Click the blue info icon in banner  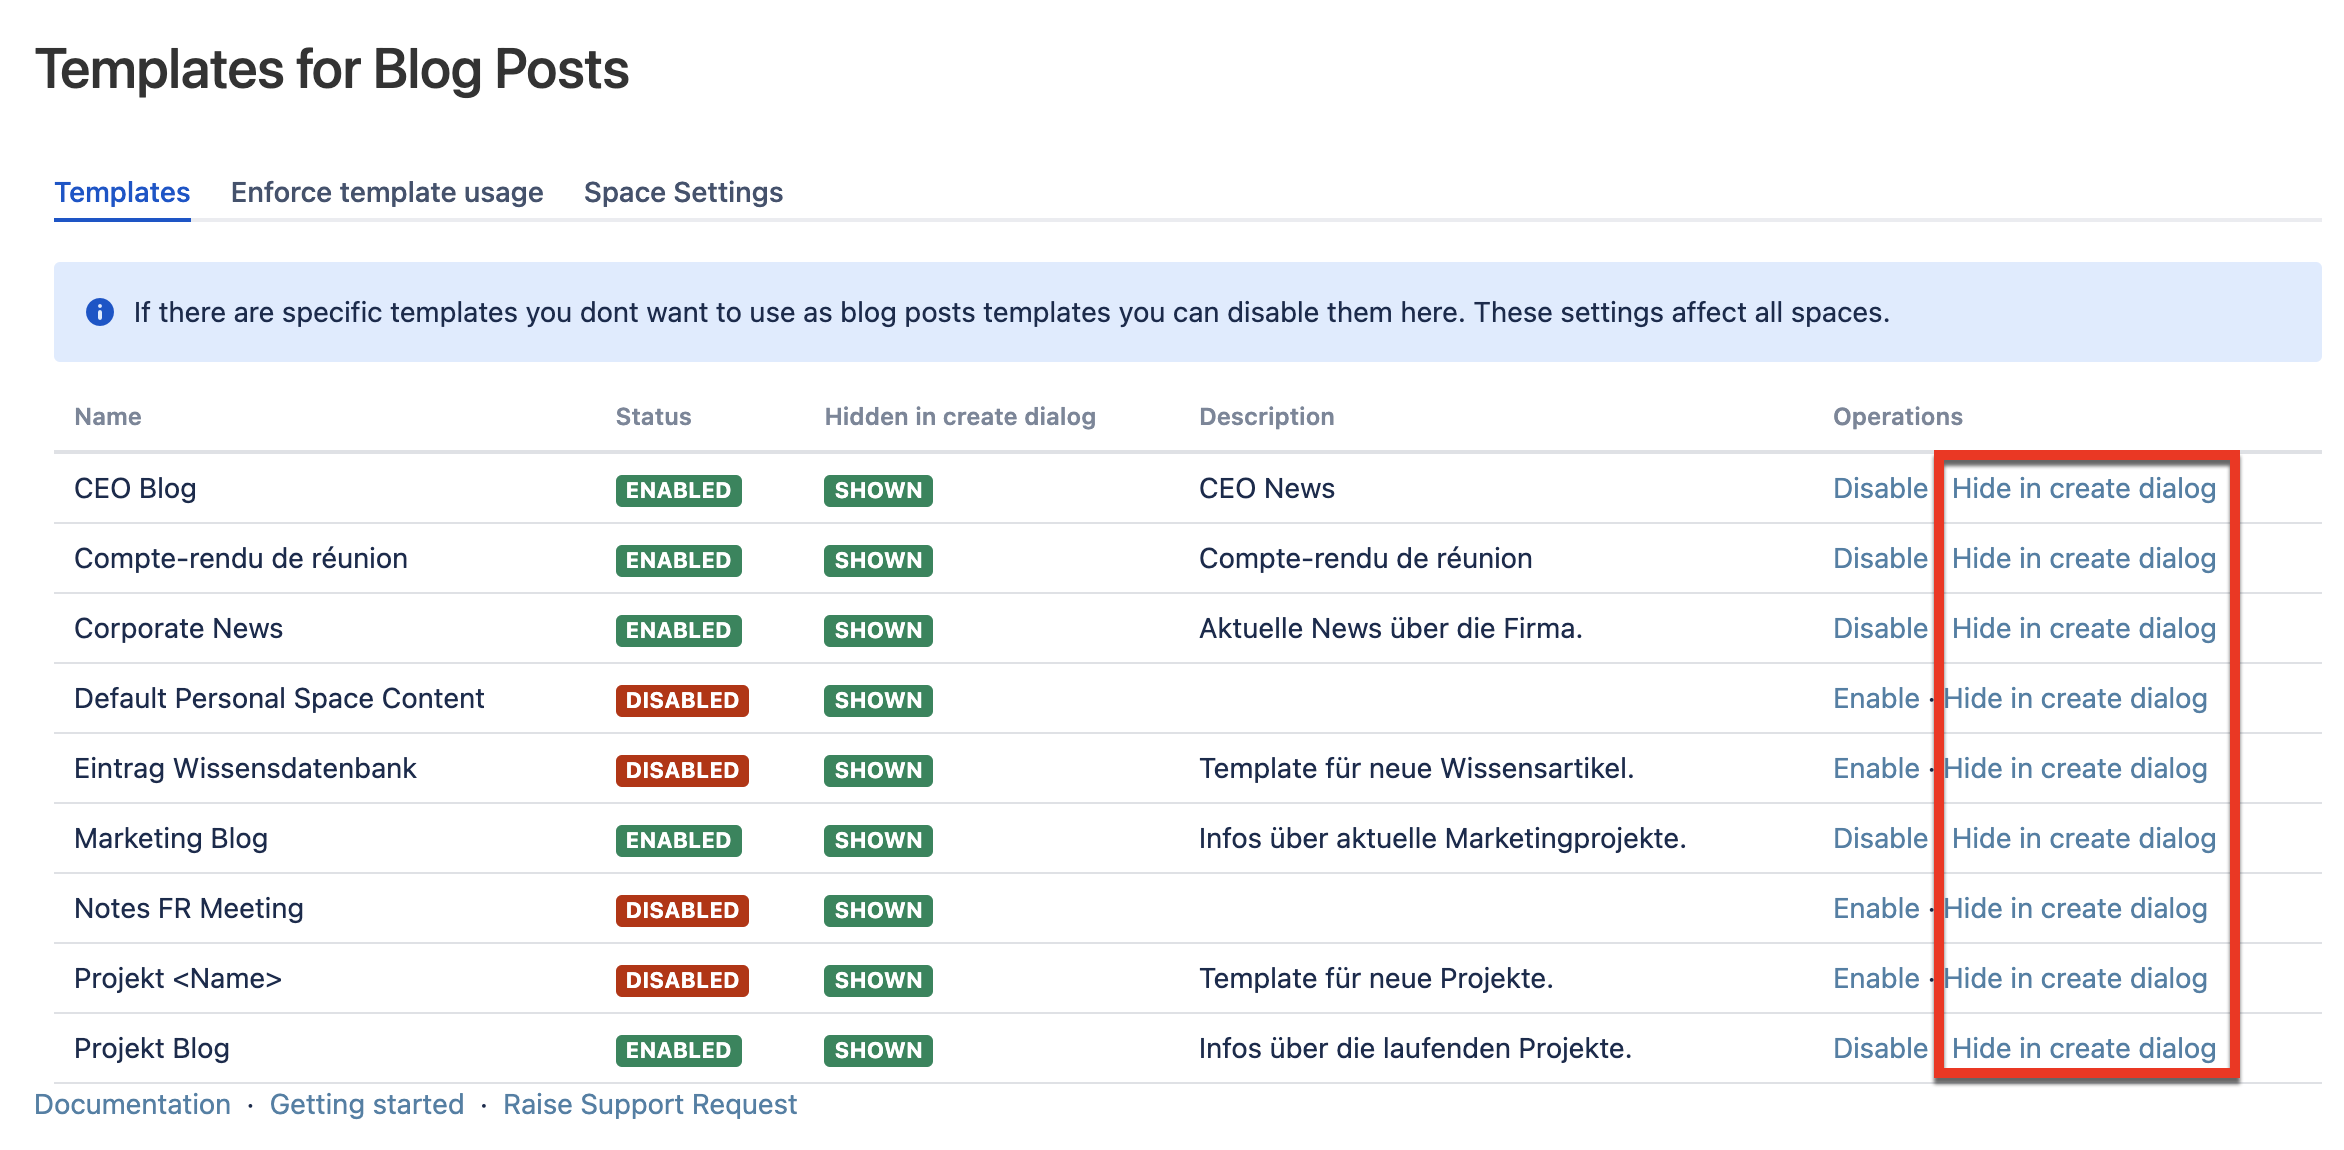coord(100,312)
